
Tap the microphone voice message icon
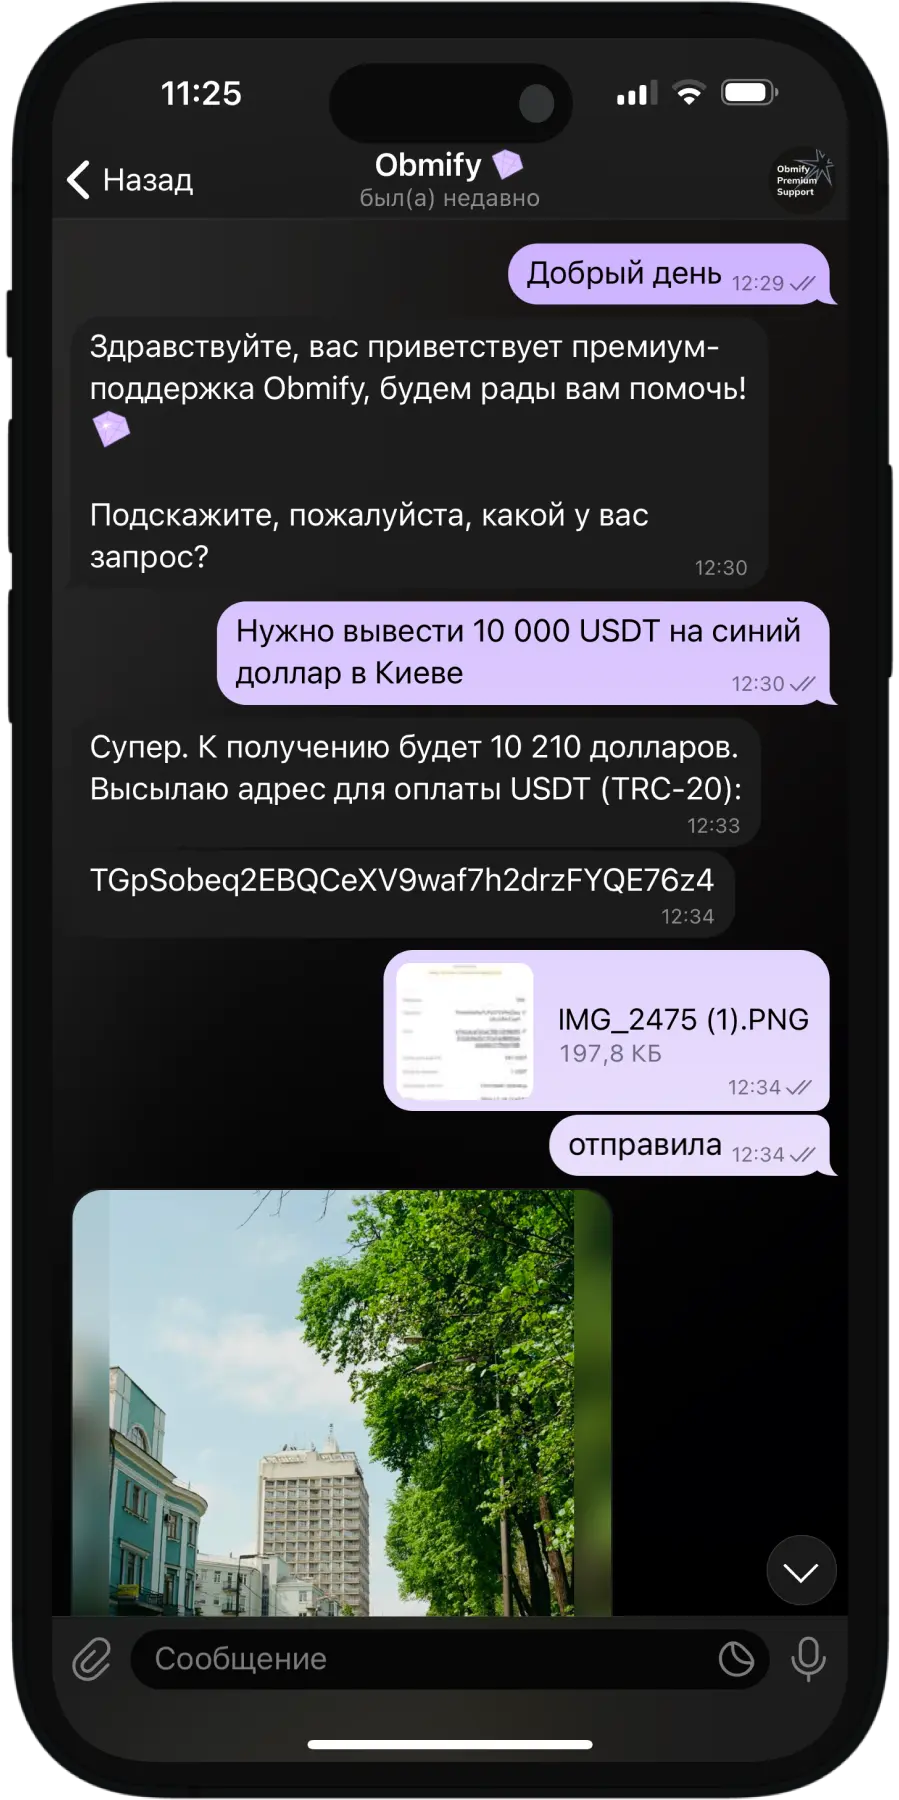pyautogui.click(x=808, y=1659)
